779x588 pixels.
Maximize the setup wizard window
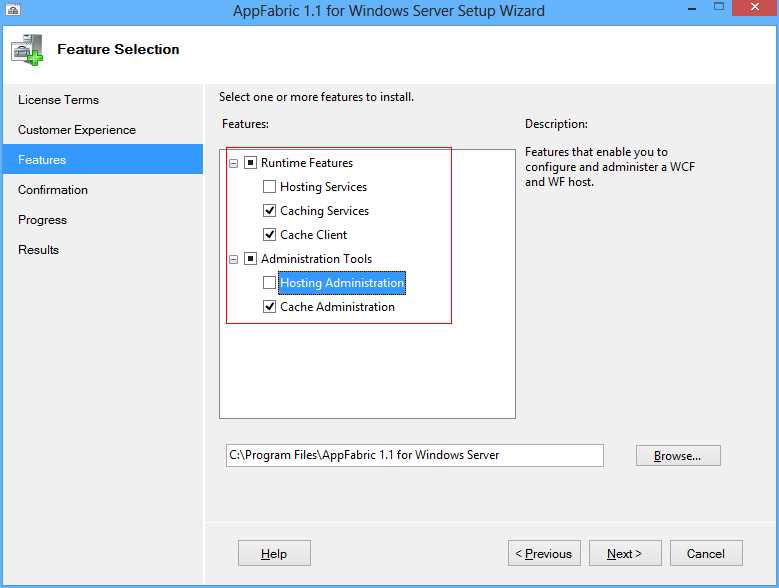tap(718, 7)
